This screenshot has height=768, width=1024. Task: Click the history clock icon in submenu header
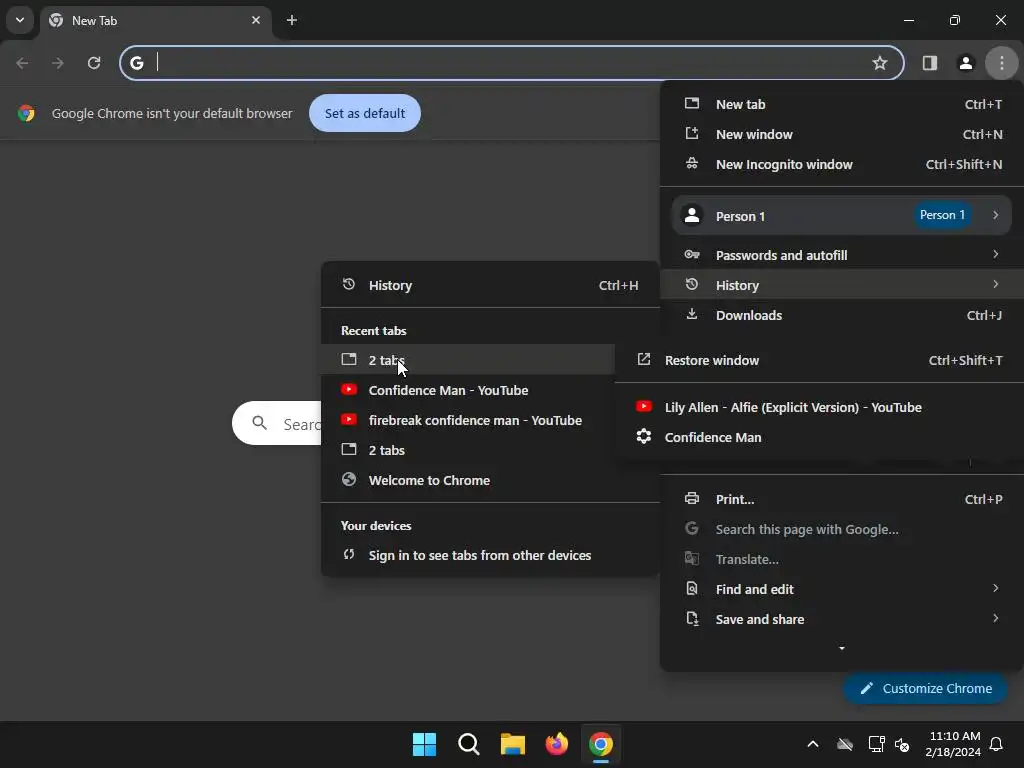pyautogui.click(x=349, y=284)
